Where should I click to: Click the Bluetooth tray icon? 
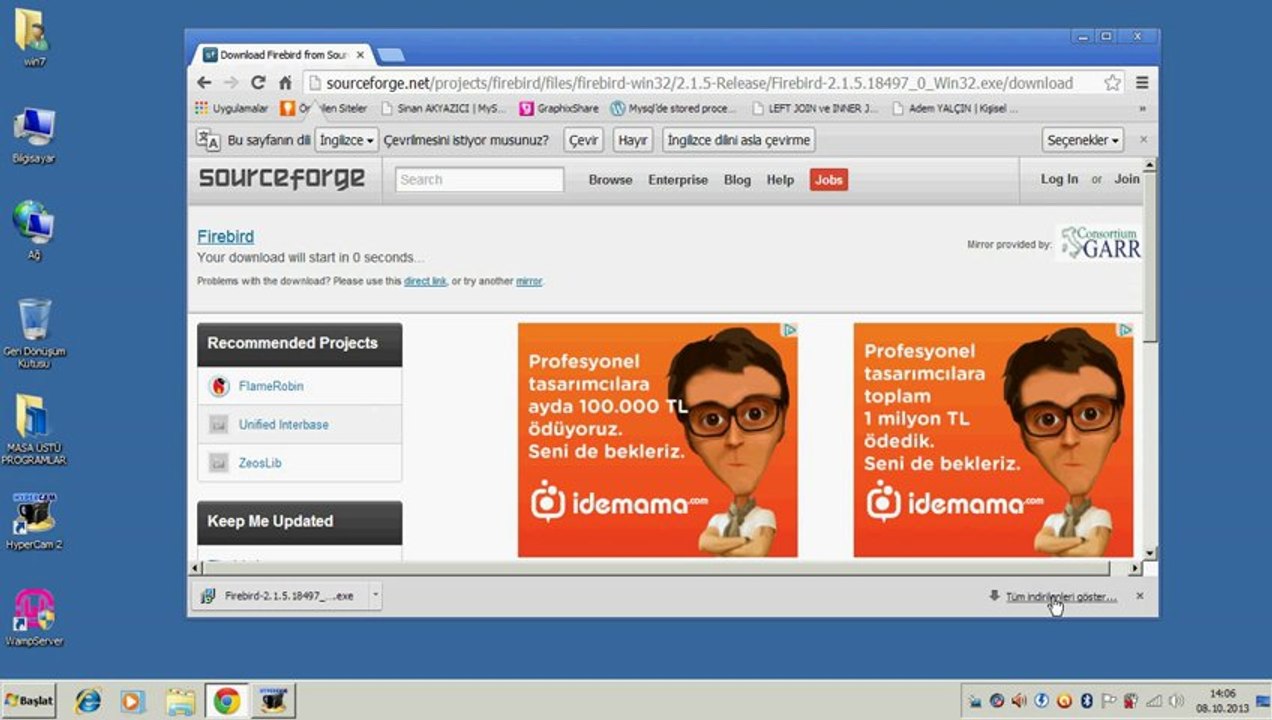(x=1086, y=701)
